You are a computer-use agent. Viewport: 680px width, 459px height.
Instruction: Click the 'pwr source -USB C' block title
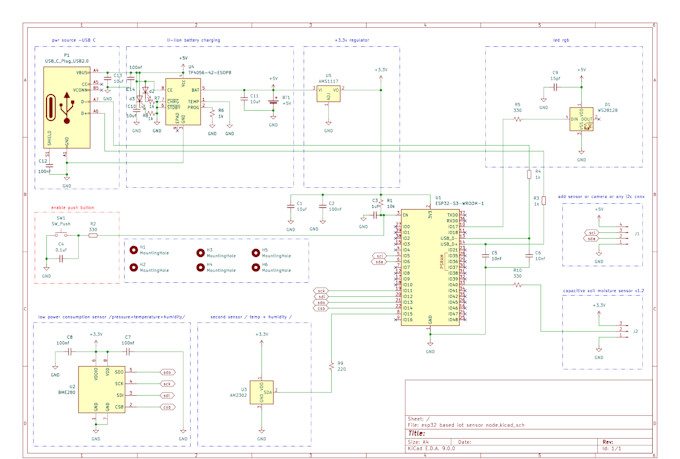tap(74, 40)
